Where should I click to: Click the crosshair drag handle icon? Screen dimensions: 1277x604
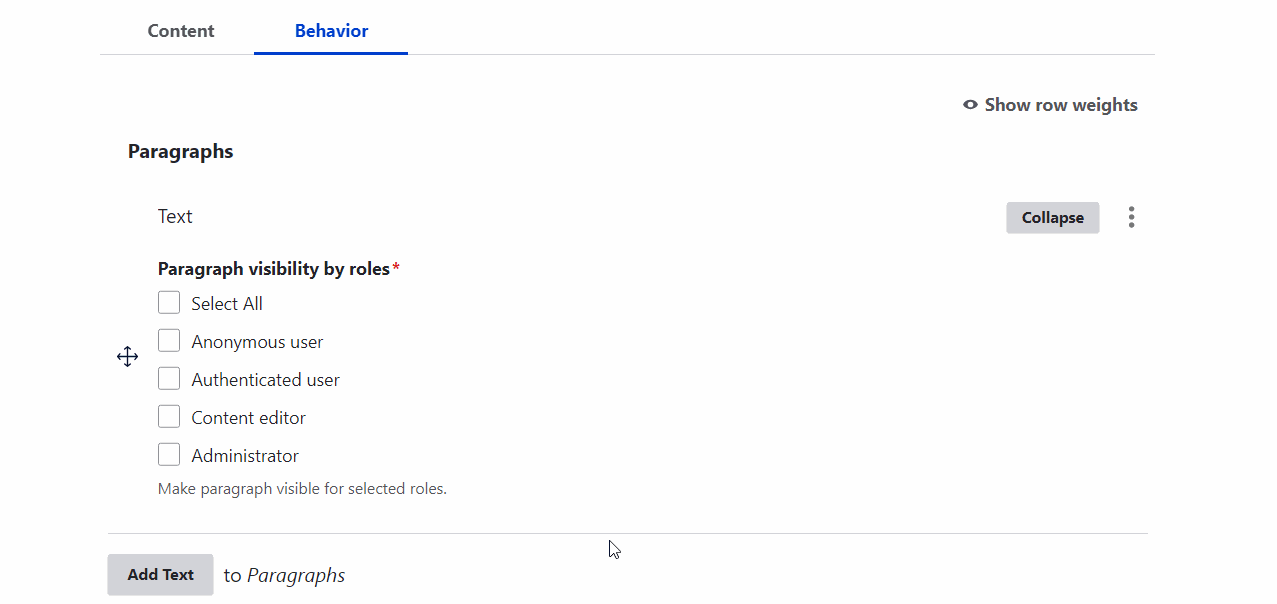pyautogui.click(x=127, y=356)
